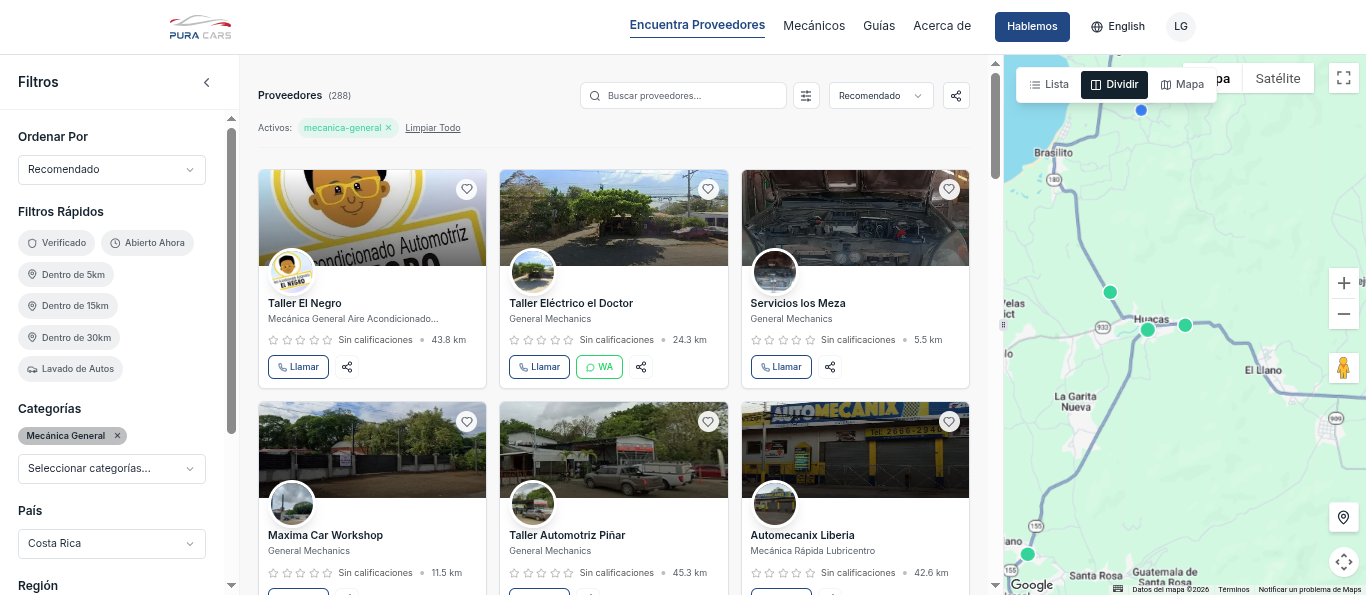Open Maxima Car Workshop title
The image size is (1366, 595).
pyautogui.click(x=326, y=536)
